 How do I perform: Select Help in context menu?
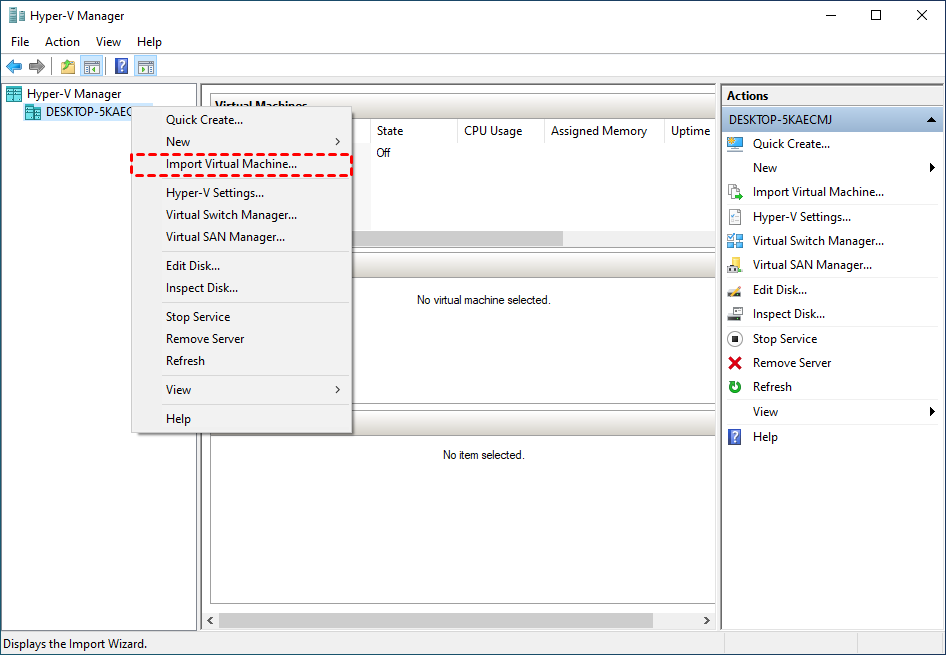pyautogui.click(x=241, y=419)
